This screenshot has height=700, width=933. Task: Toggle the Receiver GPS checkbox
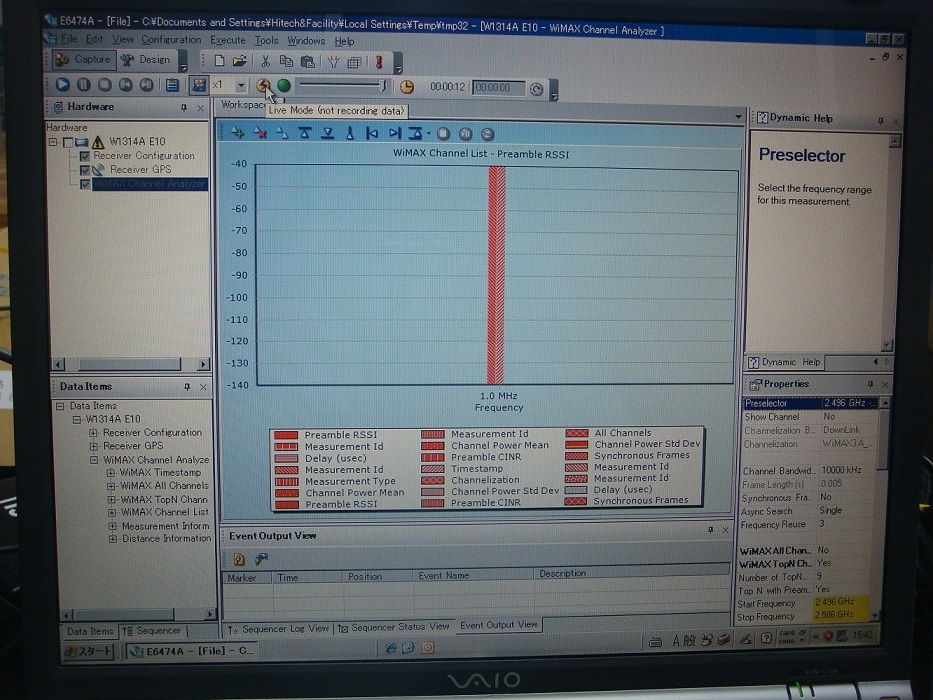click(84, 170)
